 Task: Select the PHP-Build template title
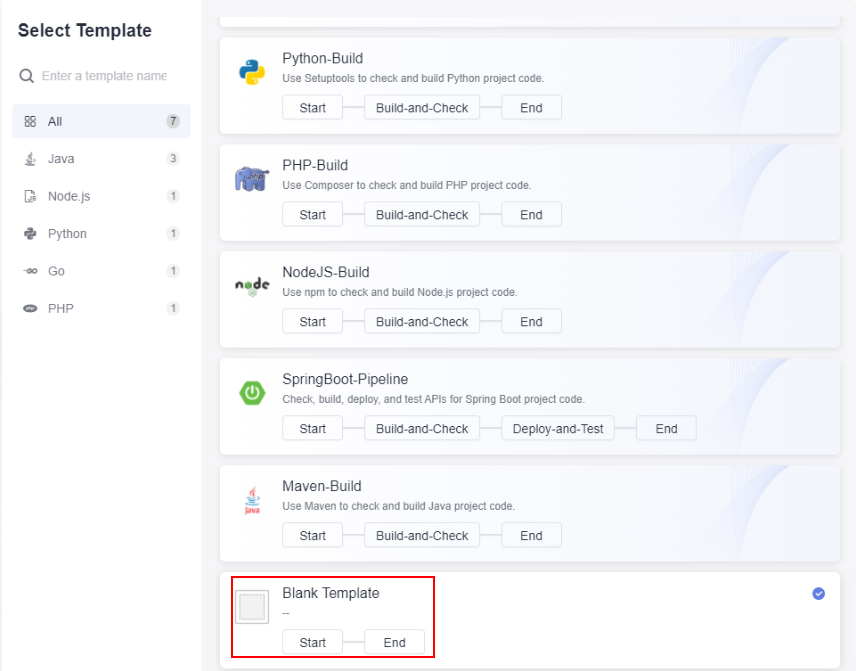[315, 165]
